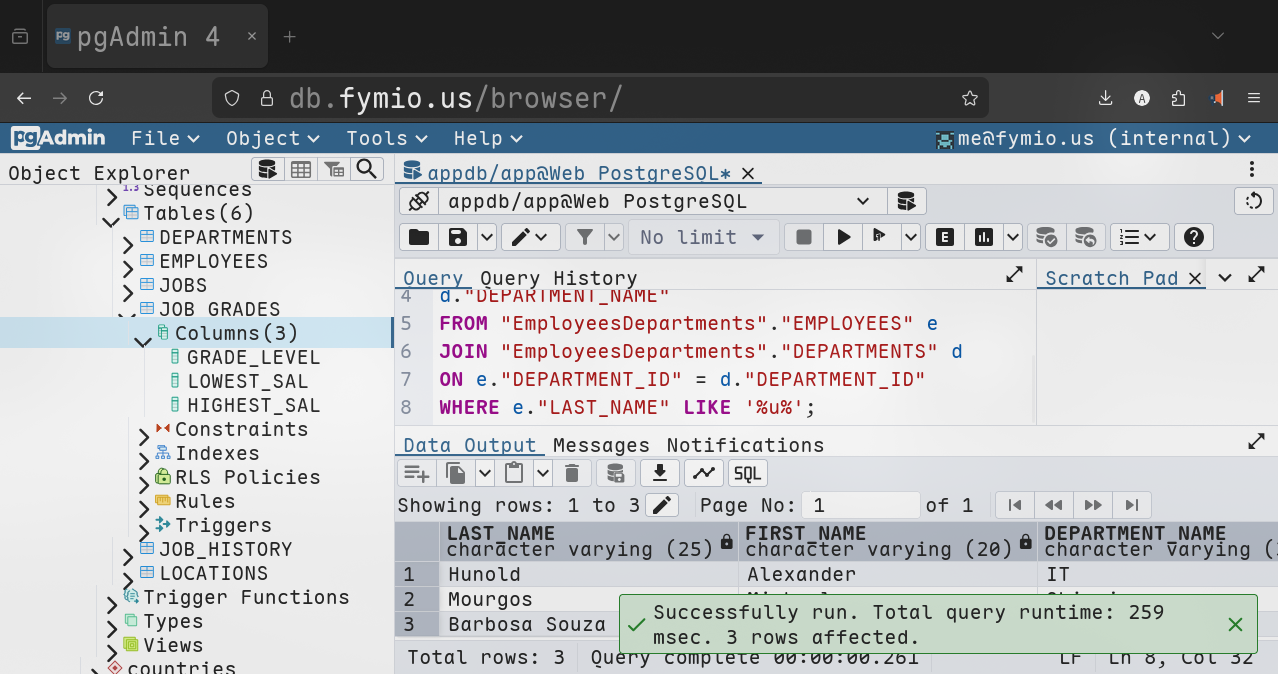Save the query file via floppy icon
1278x674 pixels.
pos(458,237)
